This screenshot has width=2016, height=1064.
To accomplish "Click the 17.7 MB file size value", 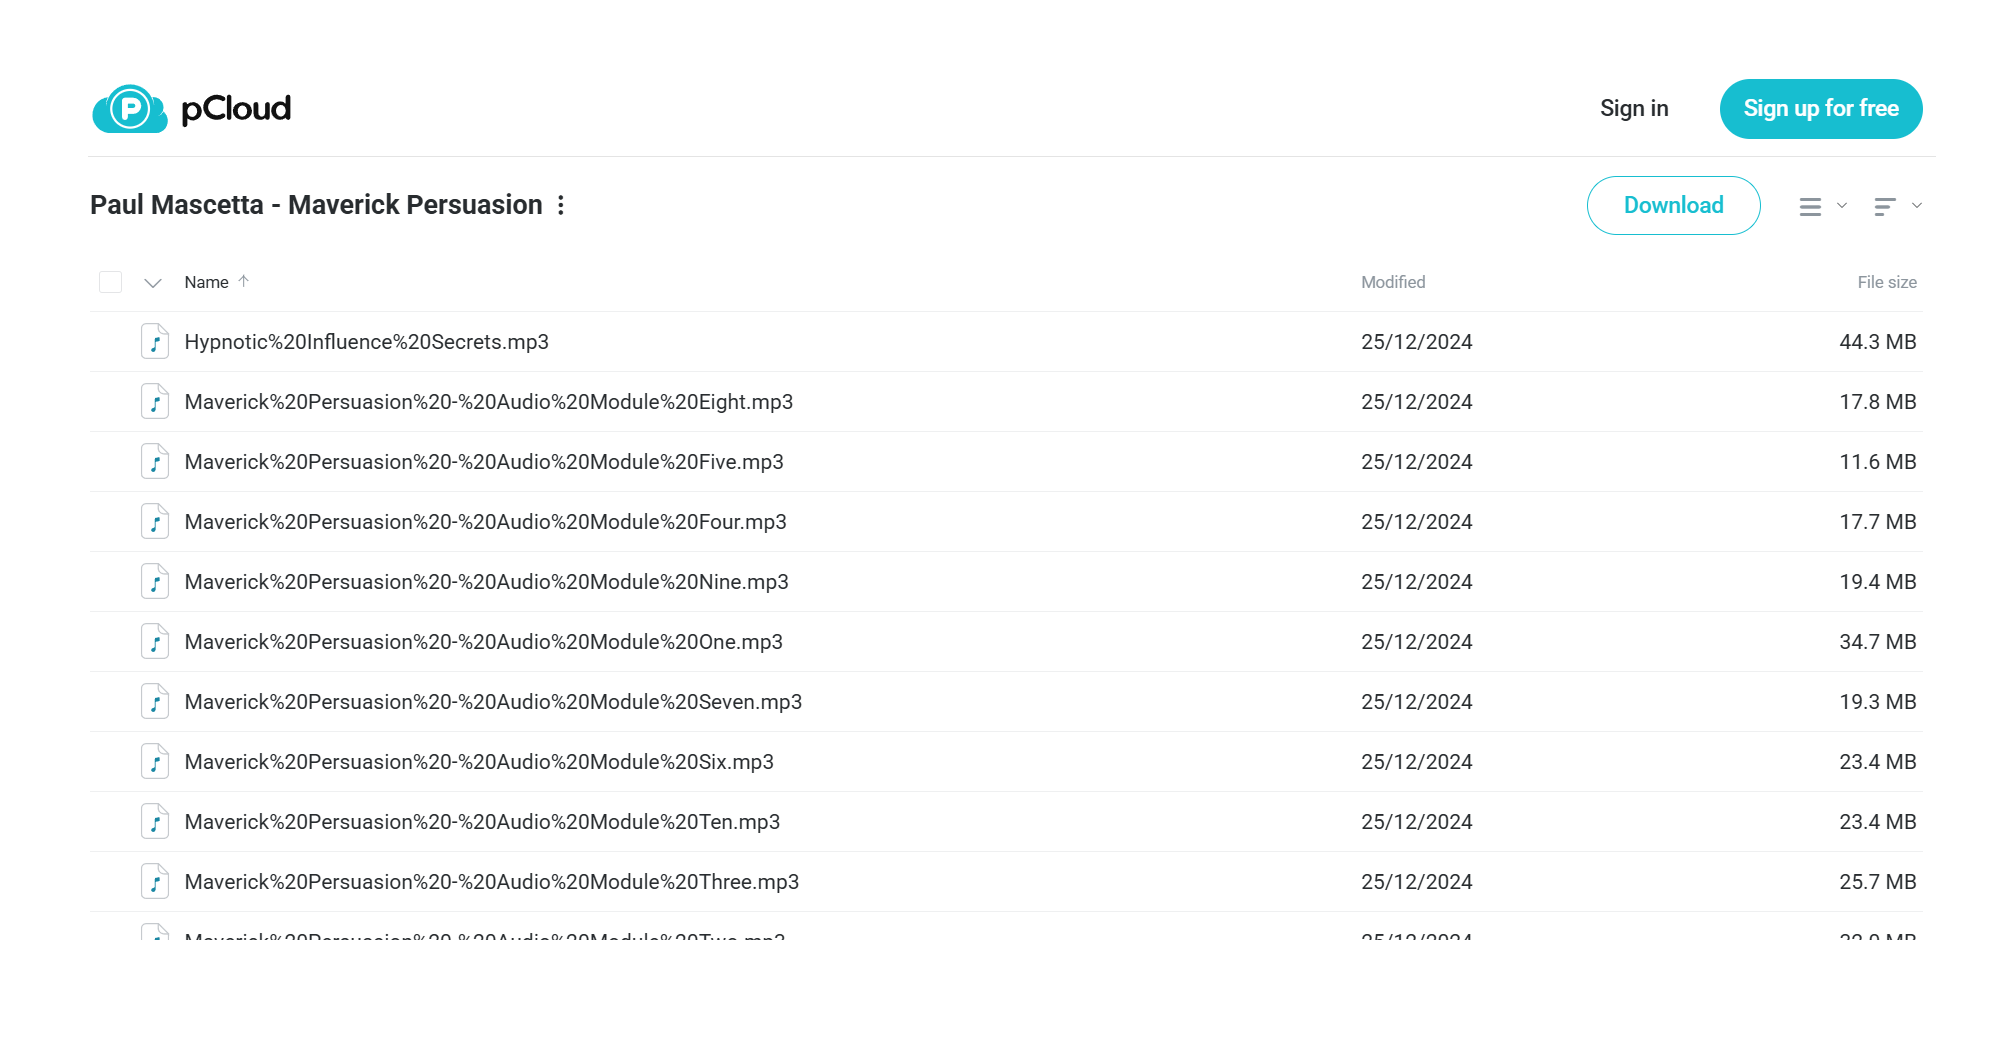I will click(1877, 522).
